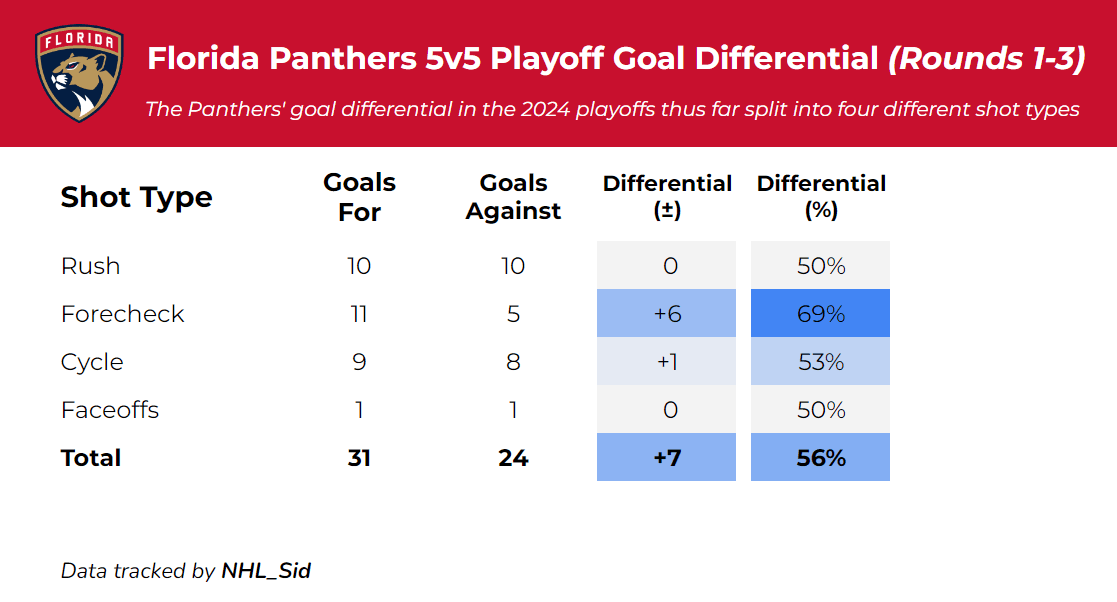Click the Faceoffs row label
This screenshot has height=602, width=1117.
point(110,410)
